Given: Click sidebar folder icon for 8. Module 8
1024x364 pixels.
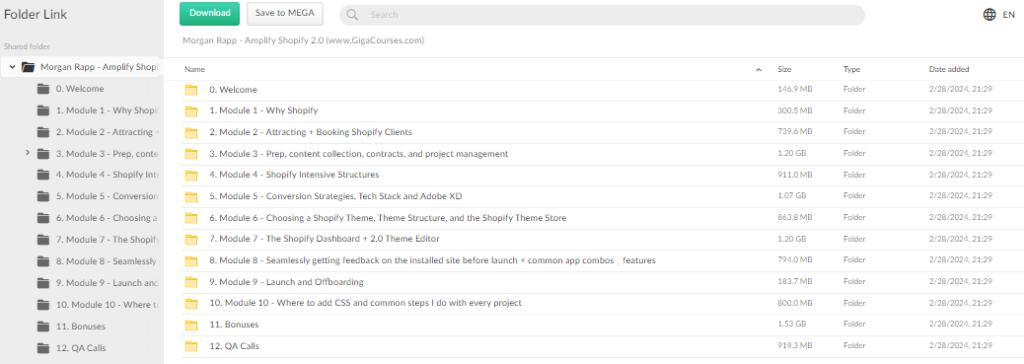Looking at the screenshot, I should coord(44,261).
